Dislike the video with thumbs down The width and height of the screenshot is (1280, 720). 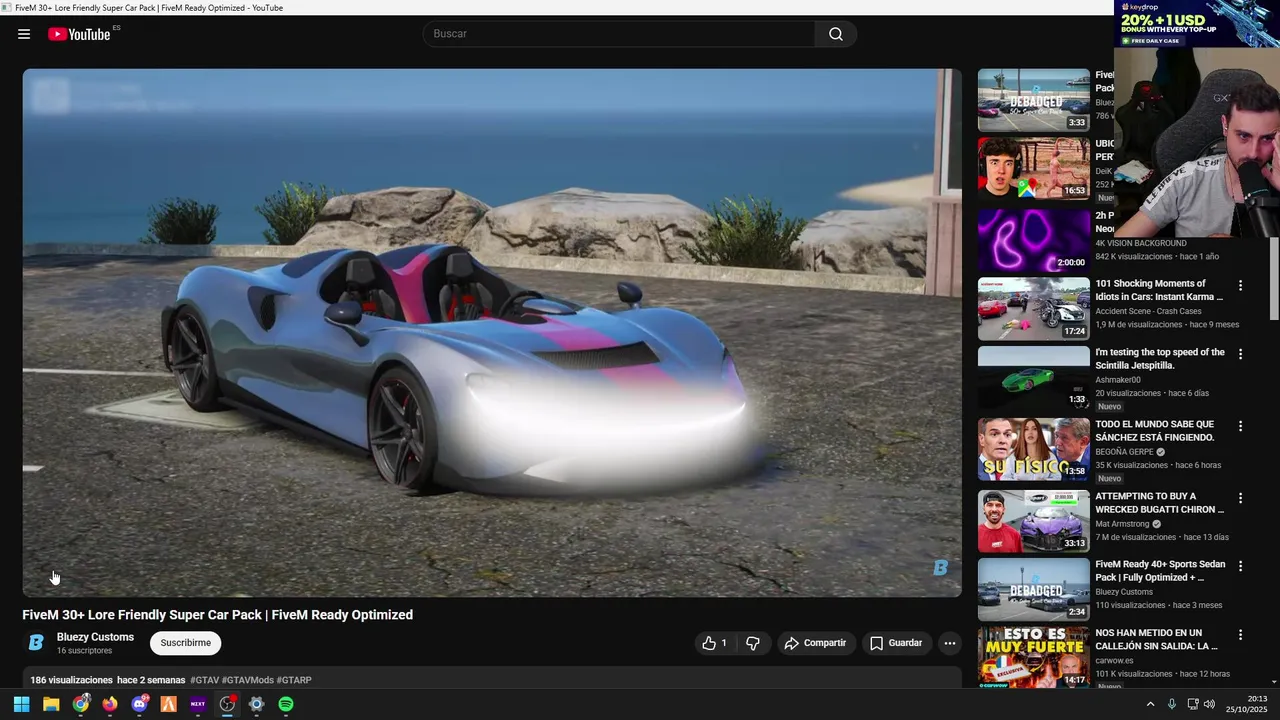pos(753,643)
